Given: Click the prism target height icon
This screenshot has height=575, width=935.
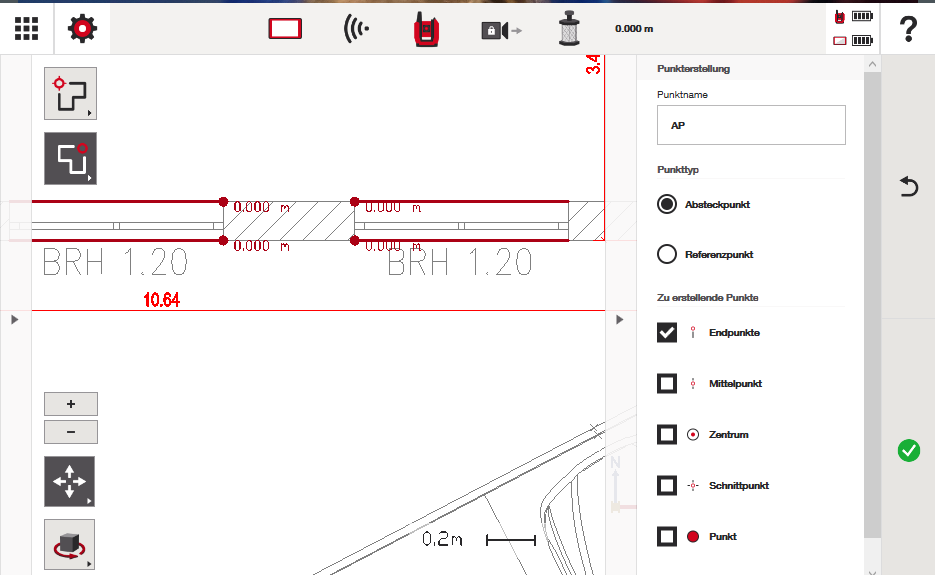Looking at the screenshot, I should click(x=569, y=30).
